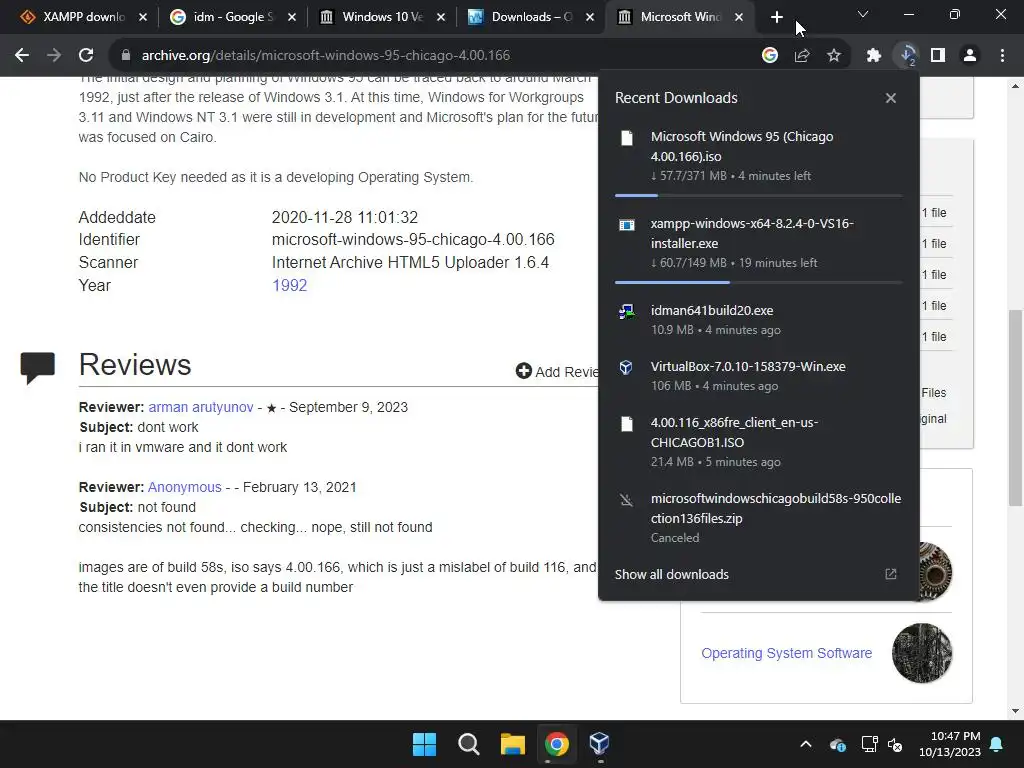Open the notifications bell icon

(x=997, y=744)
